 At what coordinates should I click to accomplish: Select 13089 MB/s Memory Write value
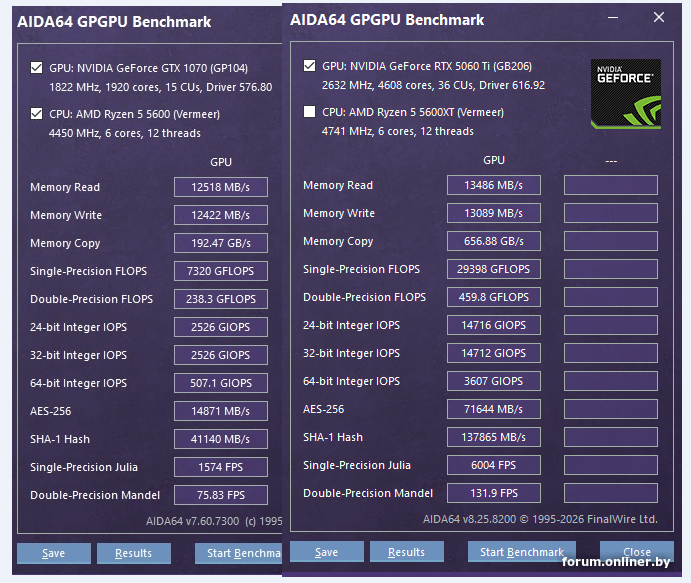(x=494, y=213)
